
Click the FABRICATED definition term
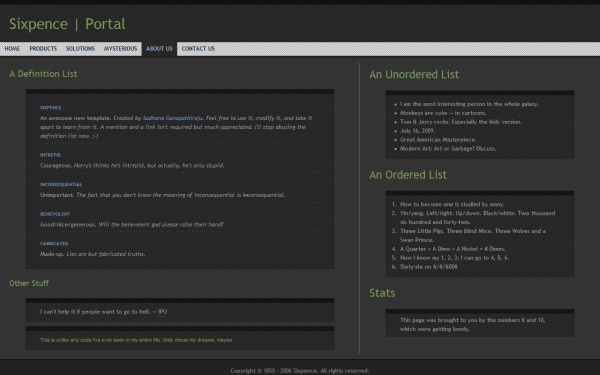54,243
